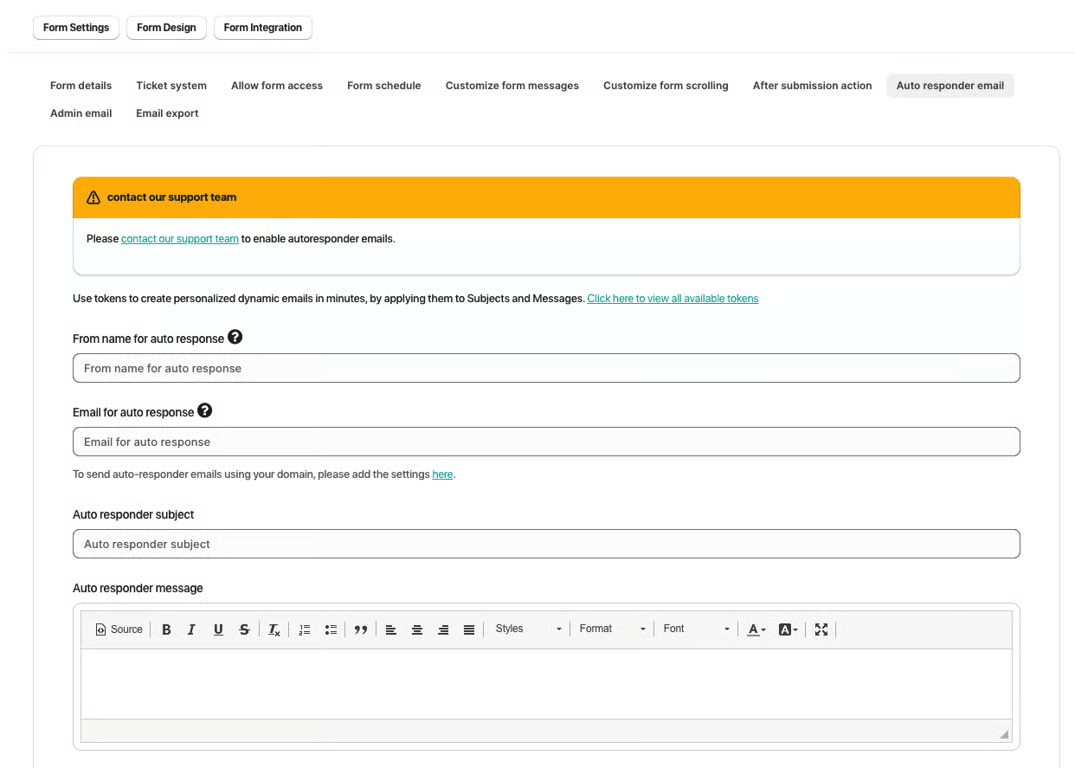Click the 'Auto responder message' label
This screenshot has width=1075, height=768.
coord(138,588)
